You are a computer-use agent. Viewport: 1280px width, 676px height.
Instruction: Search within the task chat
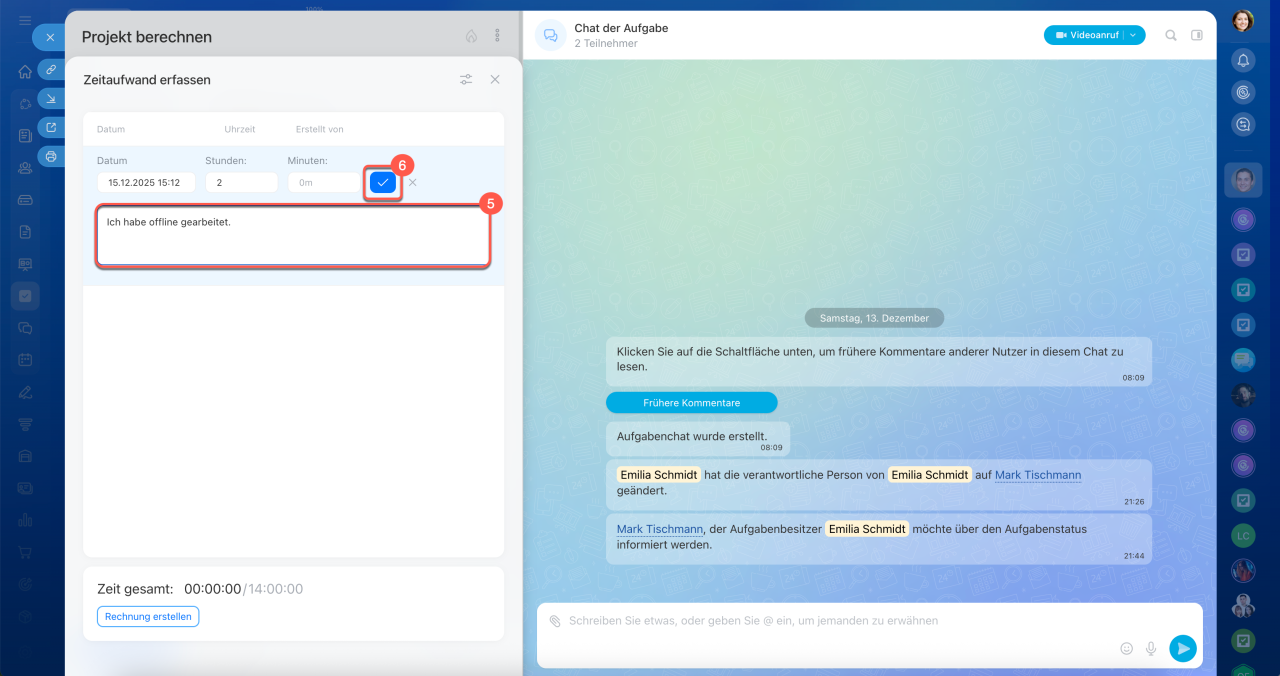tap(1171, 35)
